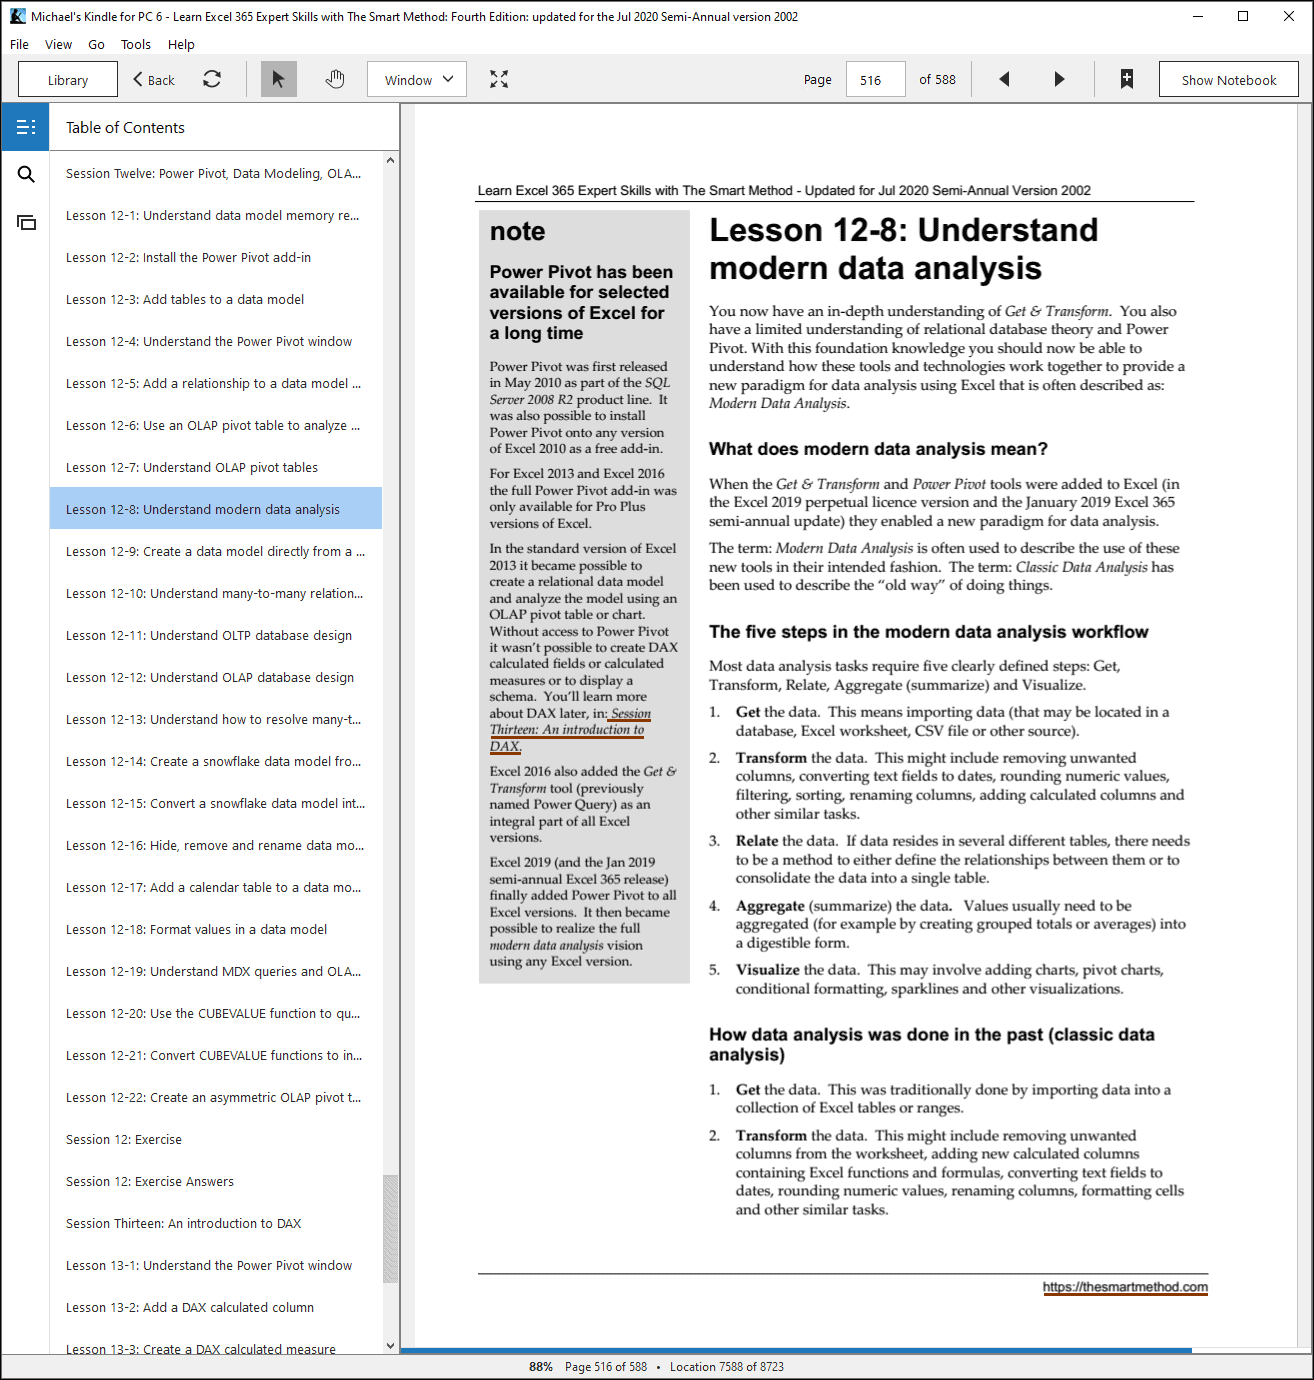Open the search panel icon

point(26,175)
